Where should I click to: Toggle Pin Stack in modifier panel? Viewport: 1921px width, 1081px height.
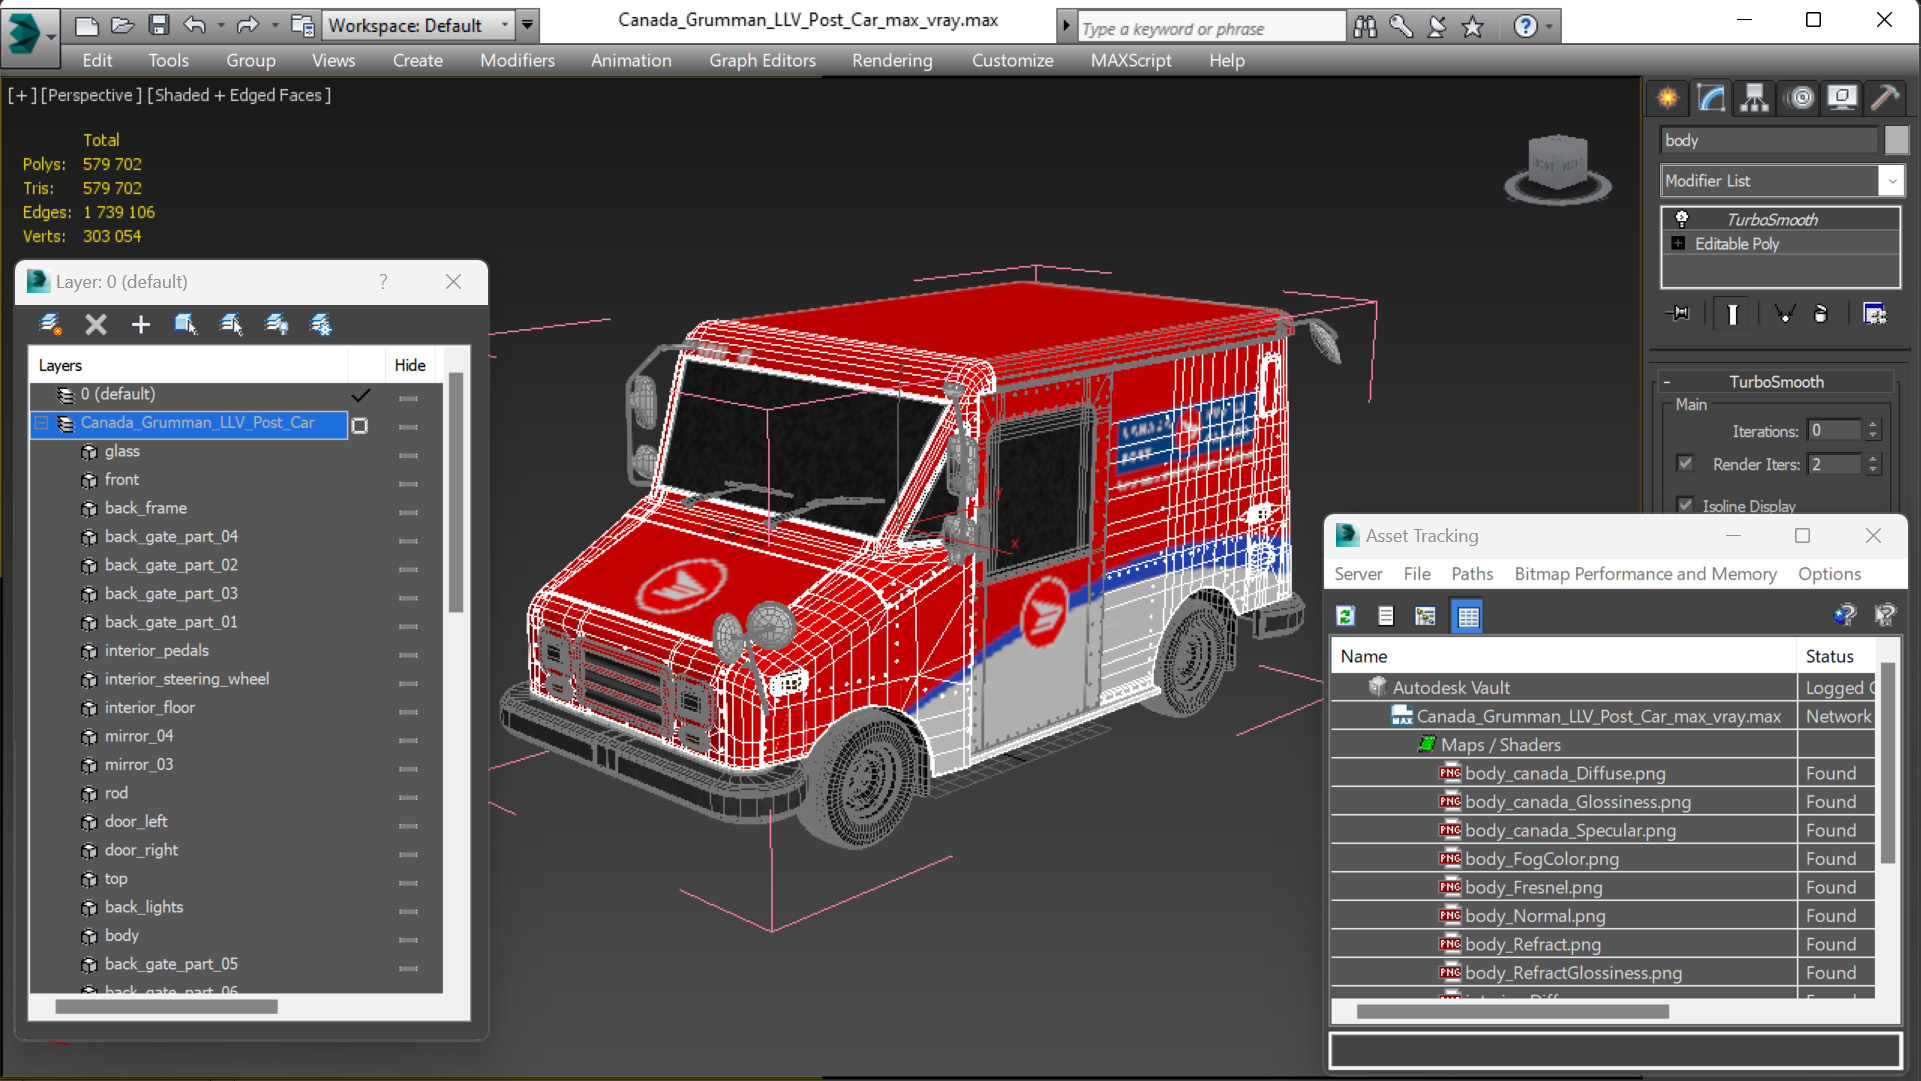[1679, 314]
